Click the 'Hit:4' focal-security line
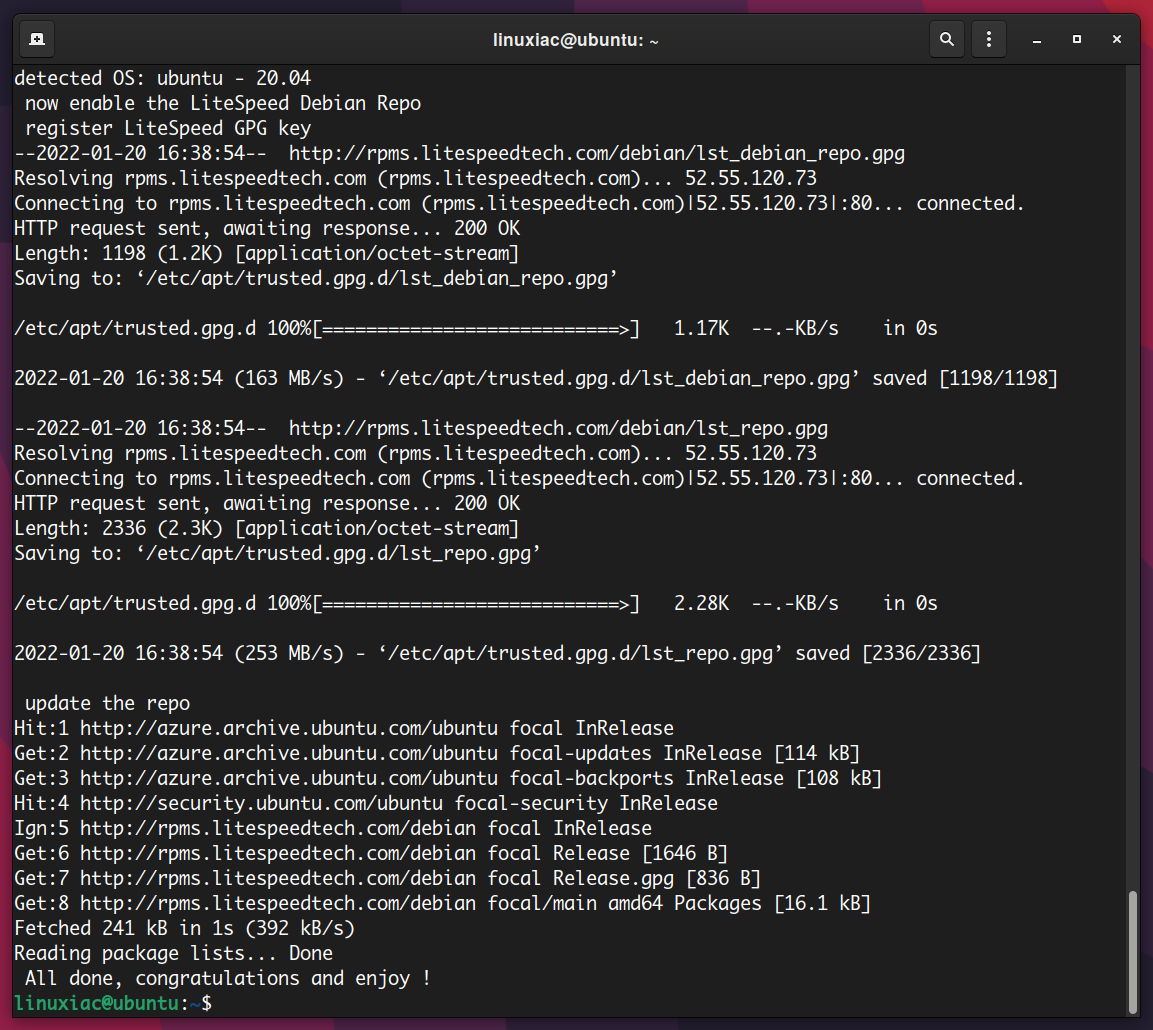This screenshot has width=1153, height=1030. tap(365, 803)
